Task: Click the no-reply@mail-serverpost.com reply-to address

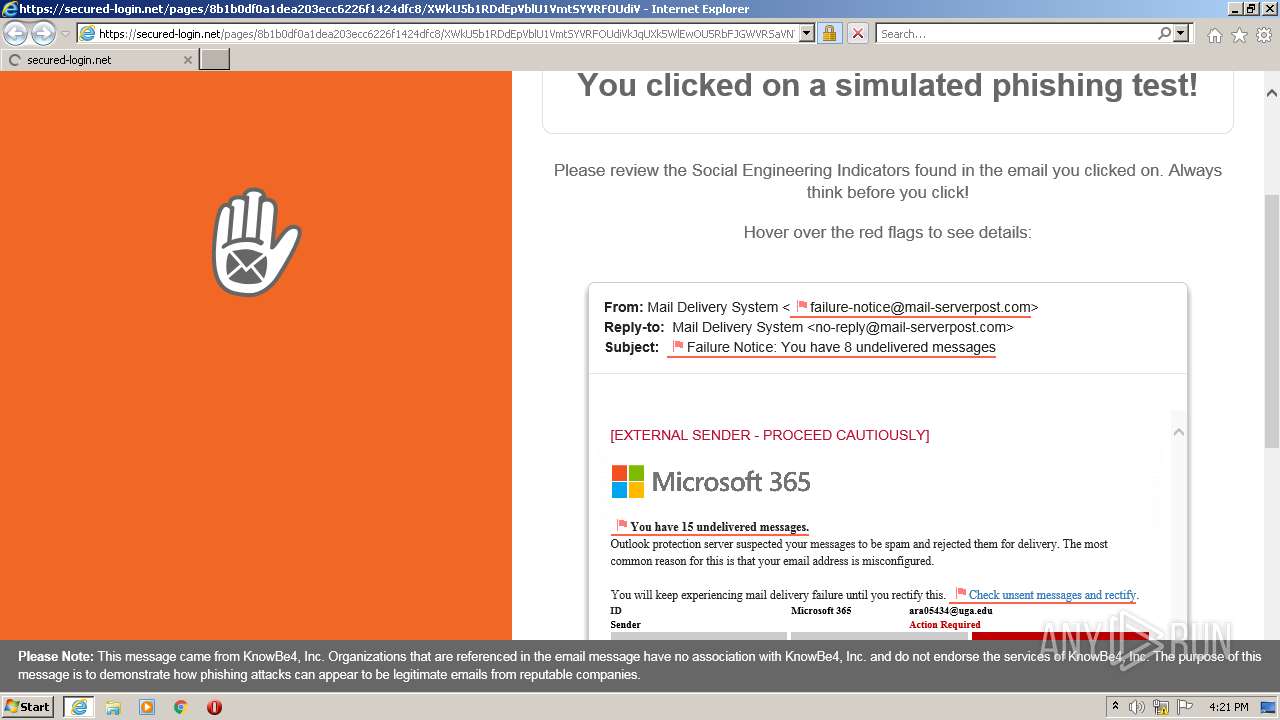Action: click(x=910, y=327)
